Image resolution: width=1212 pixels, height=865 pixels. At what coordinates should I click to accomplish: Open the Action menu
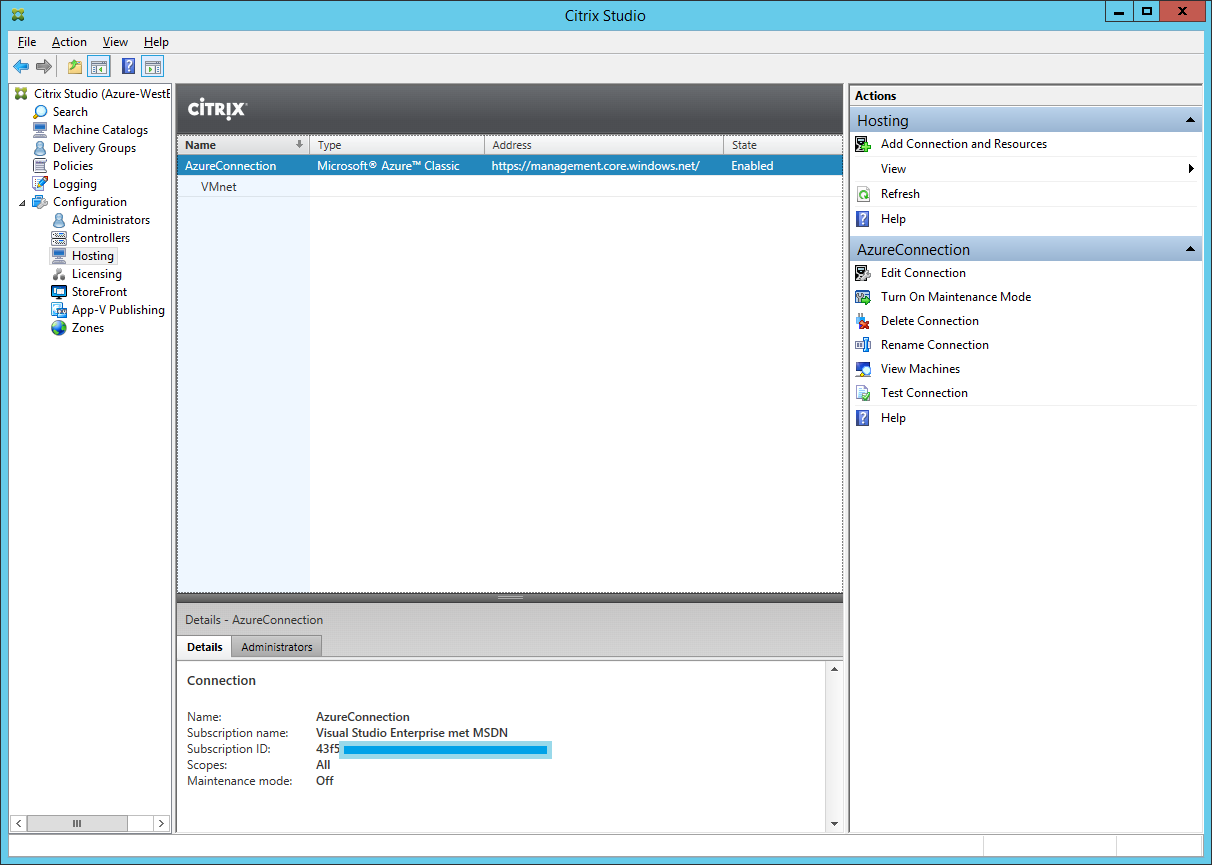pos(69,42)
